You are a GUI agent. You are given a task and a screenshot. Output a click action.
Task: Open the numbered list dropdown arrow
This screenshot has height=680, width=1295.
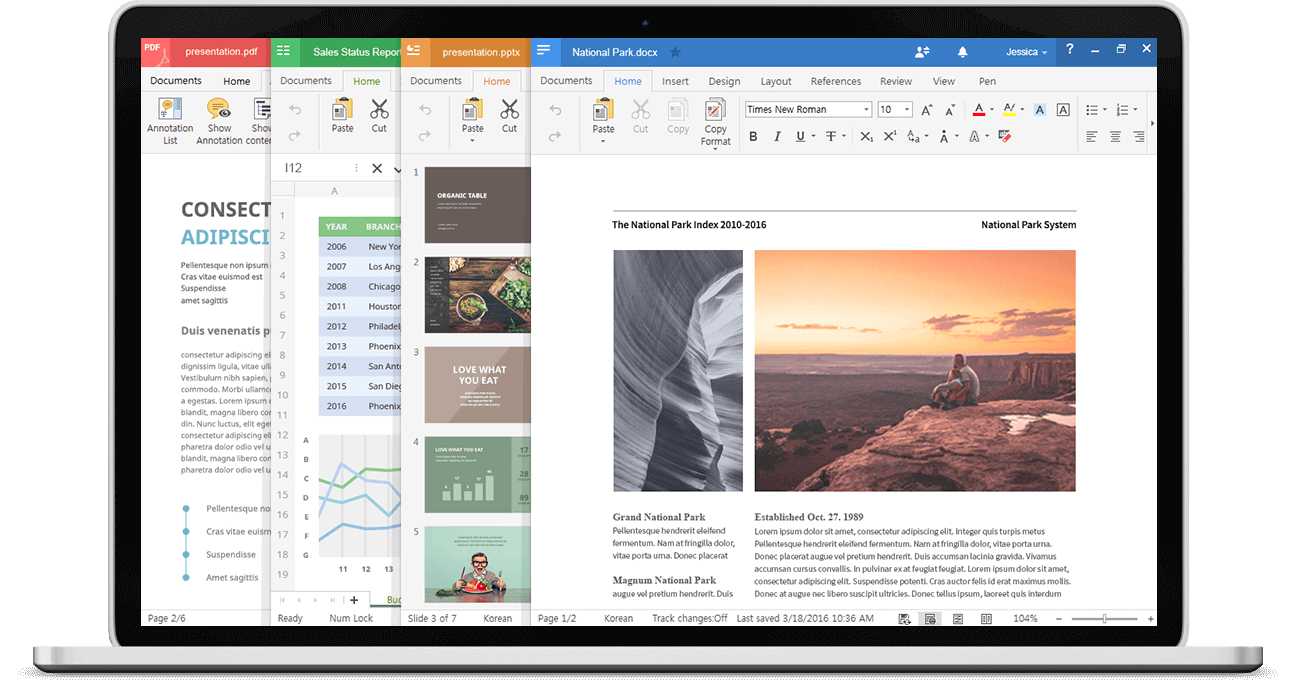click(x=1135, y=110)
